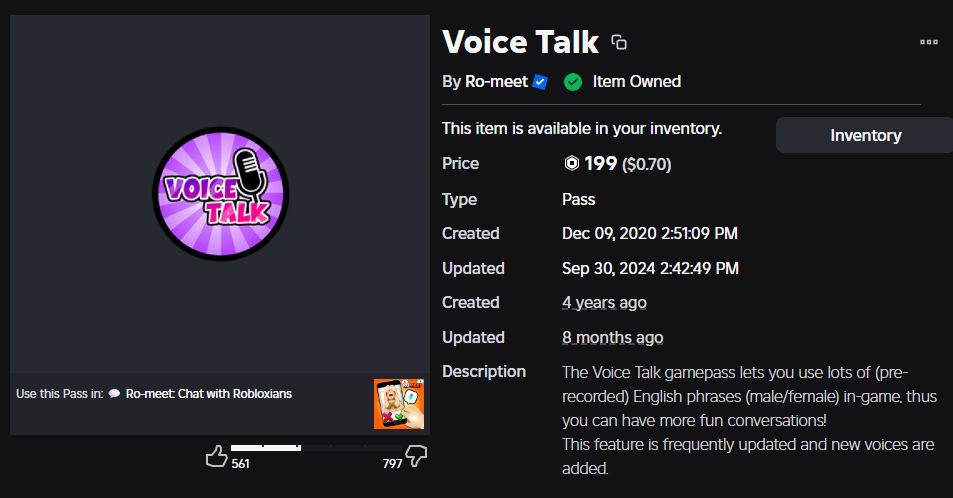Click the green Item Owned checkmark icon

(573, 82)
